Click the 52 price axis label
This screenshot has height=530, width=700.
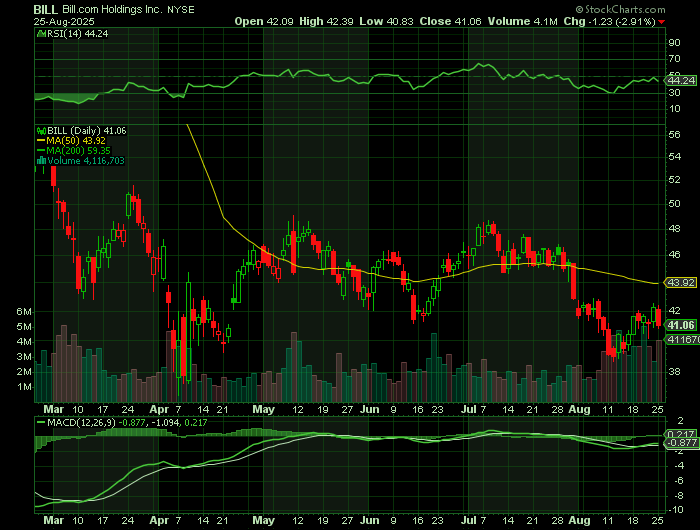point(675,179)
